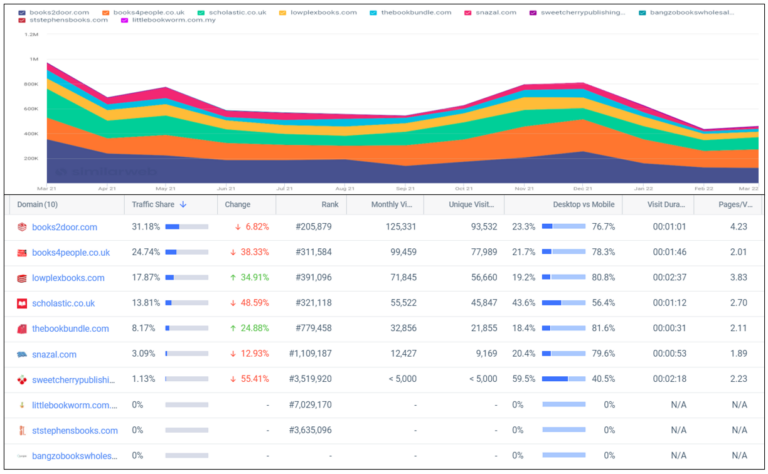The height and width of the screenshot is (474, 768).
Task: Click the thebookbundle.com favicon in table
Action: 22,329
